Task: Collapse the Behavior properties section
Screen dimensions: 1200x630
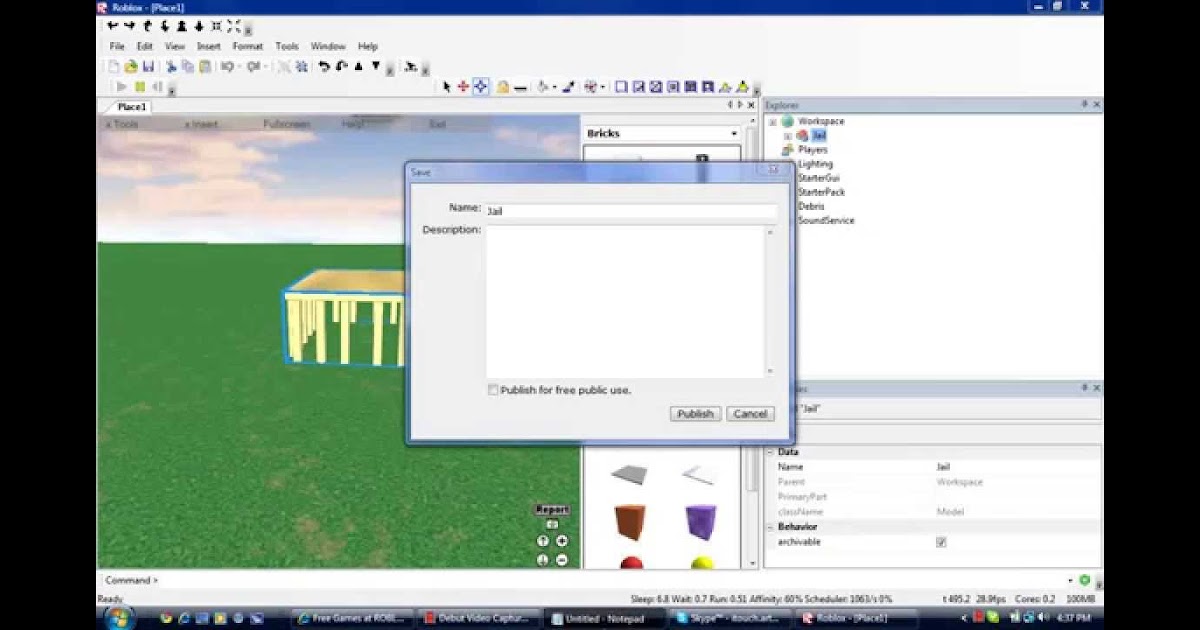Action: click(x=770, y=527)
